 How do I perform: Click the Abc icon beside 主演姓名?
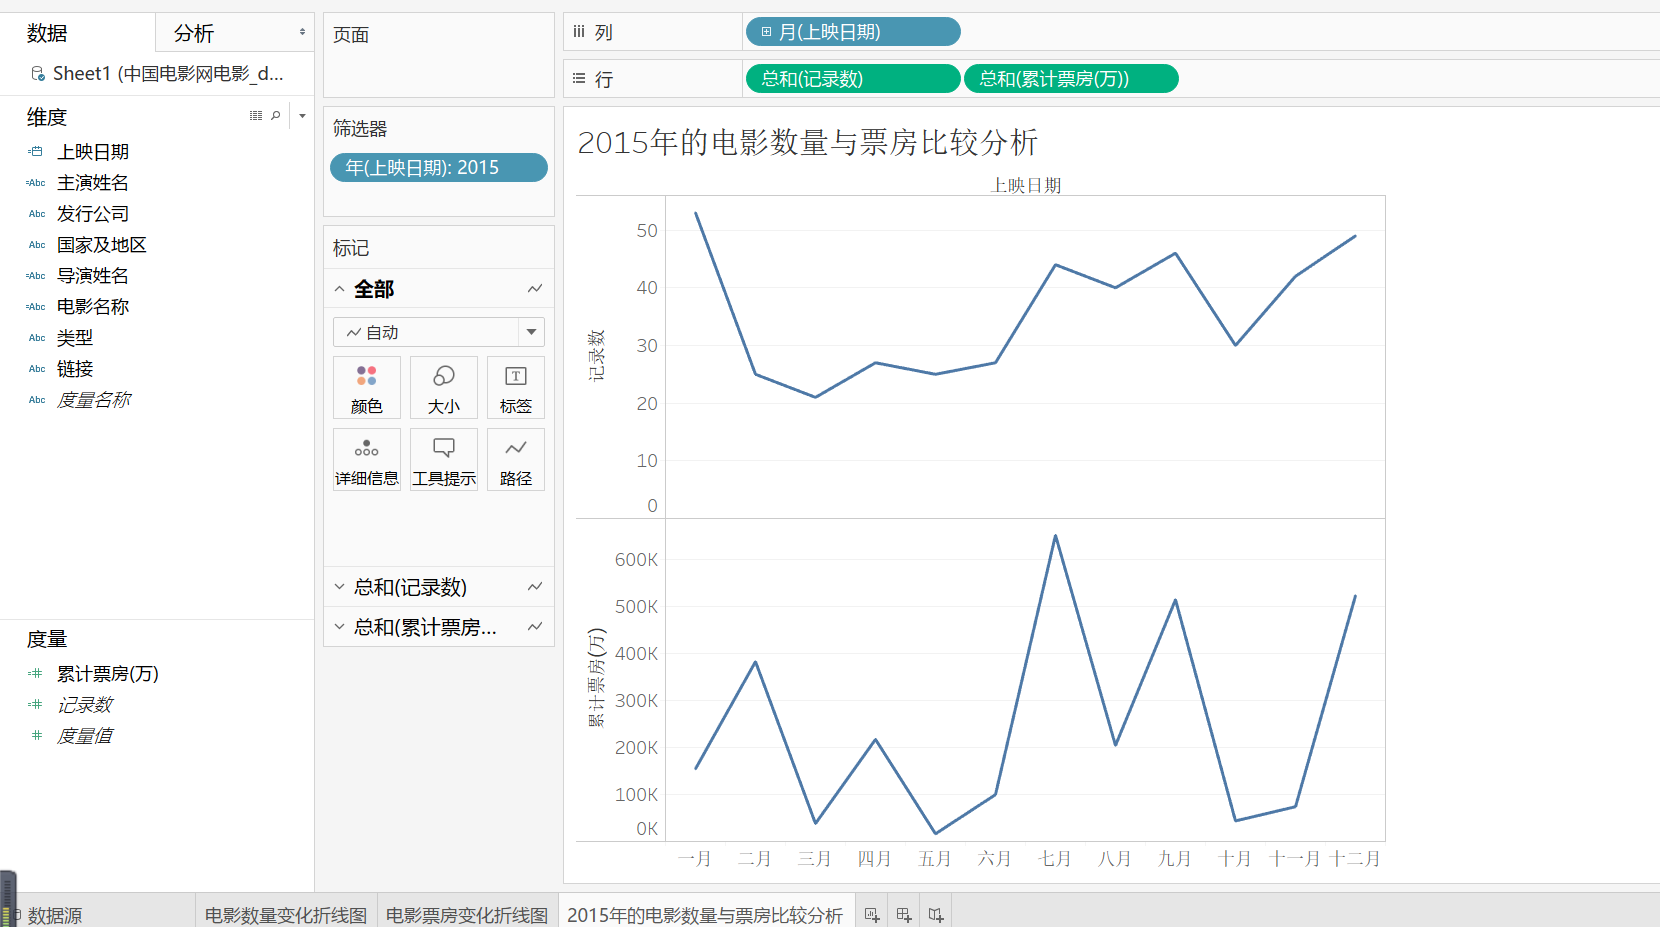click(36, 183)
